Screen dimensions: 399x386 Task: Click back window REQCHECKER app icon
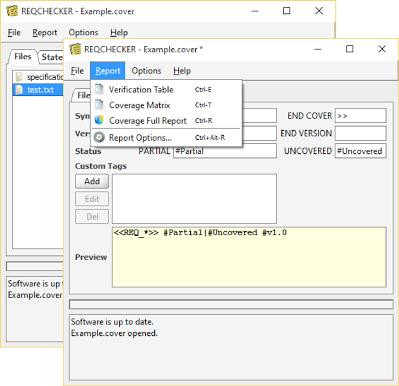click(x=12, y=11)
